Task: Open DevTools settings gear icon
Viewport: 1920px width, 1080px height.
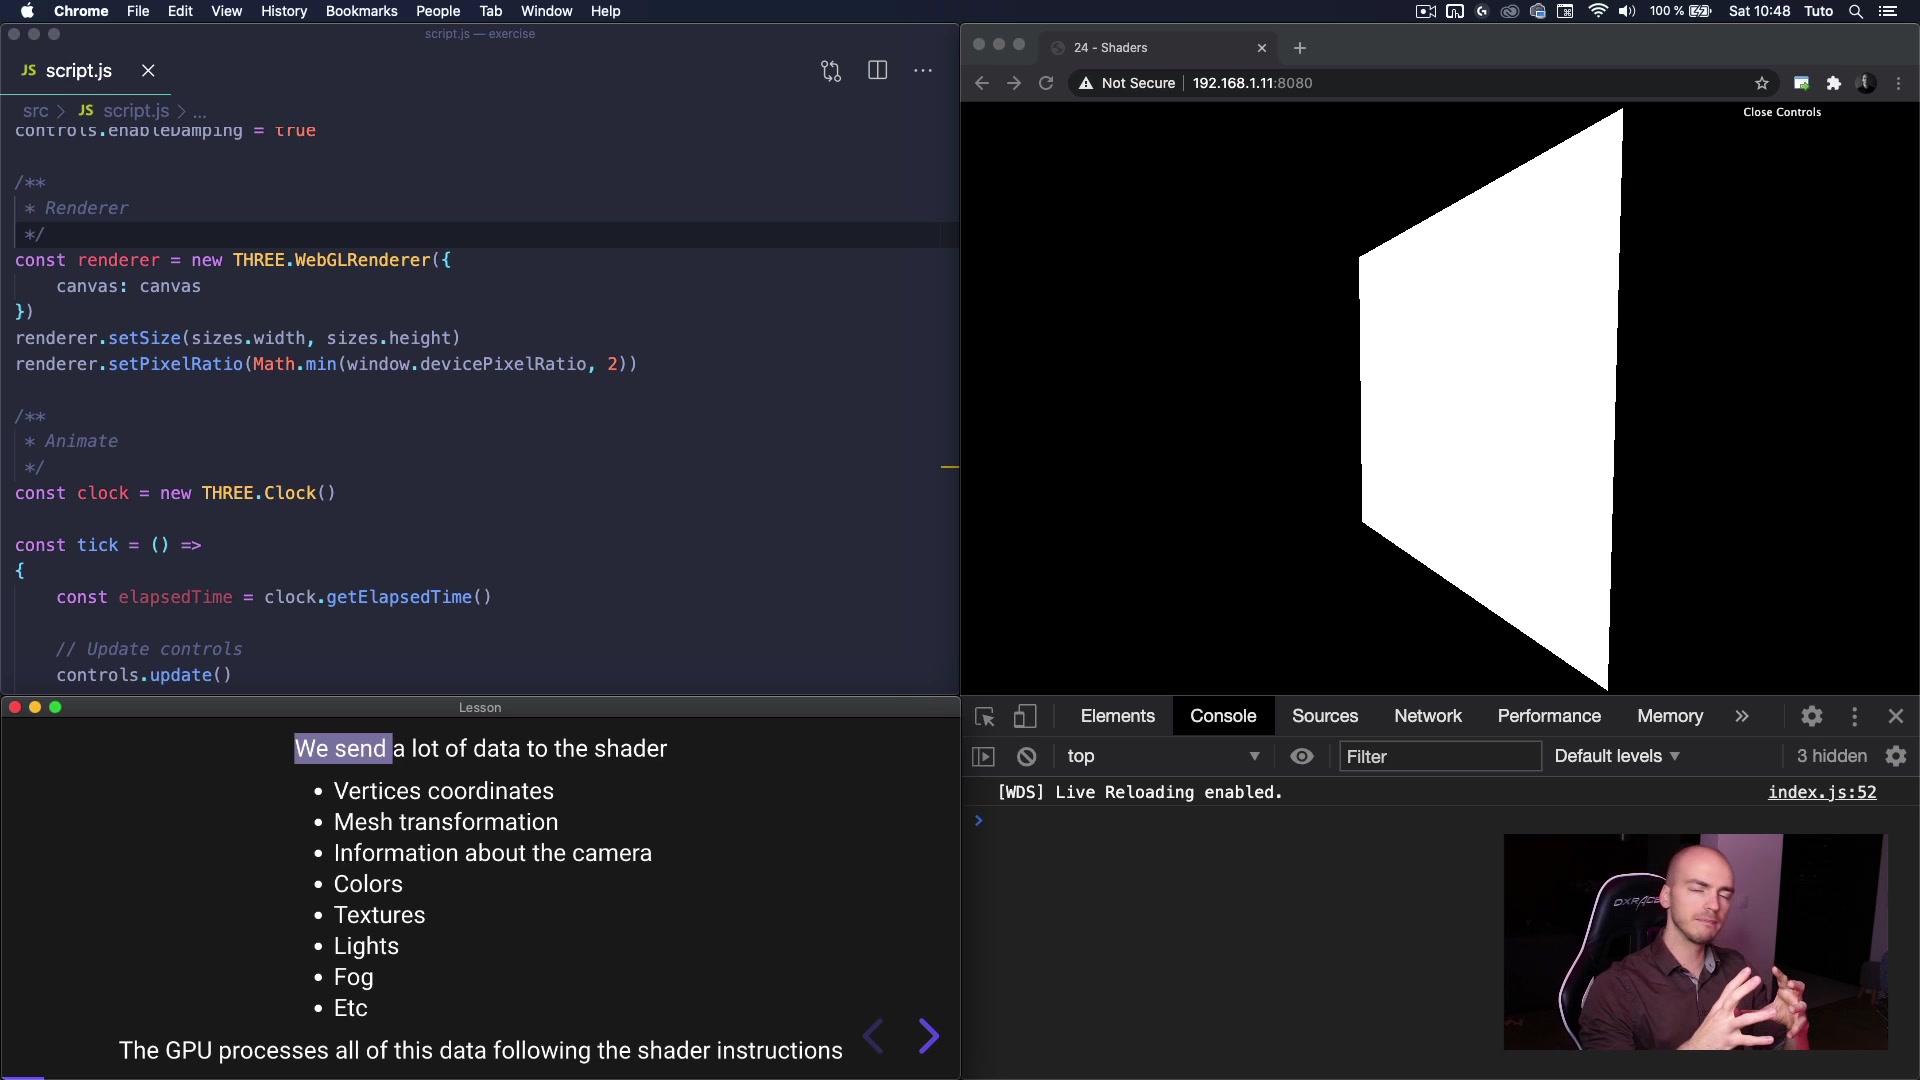Action: point(1811,716)
